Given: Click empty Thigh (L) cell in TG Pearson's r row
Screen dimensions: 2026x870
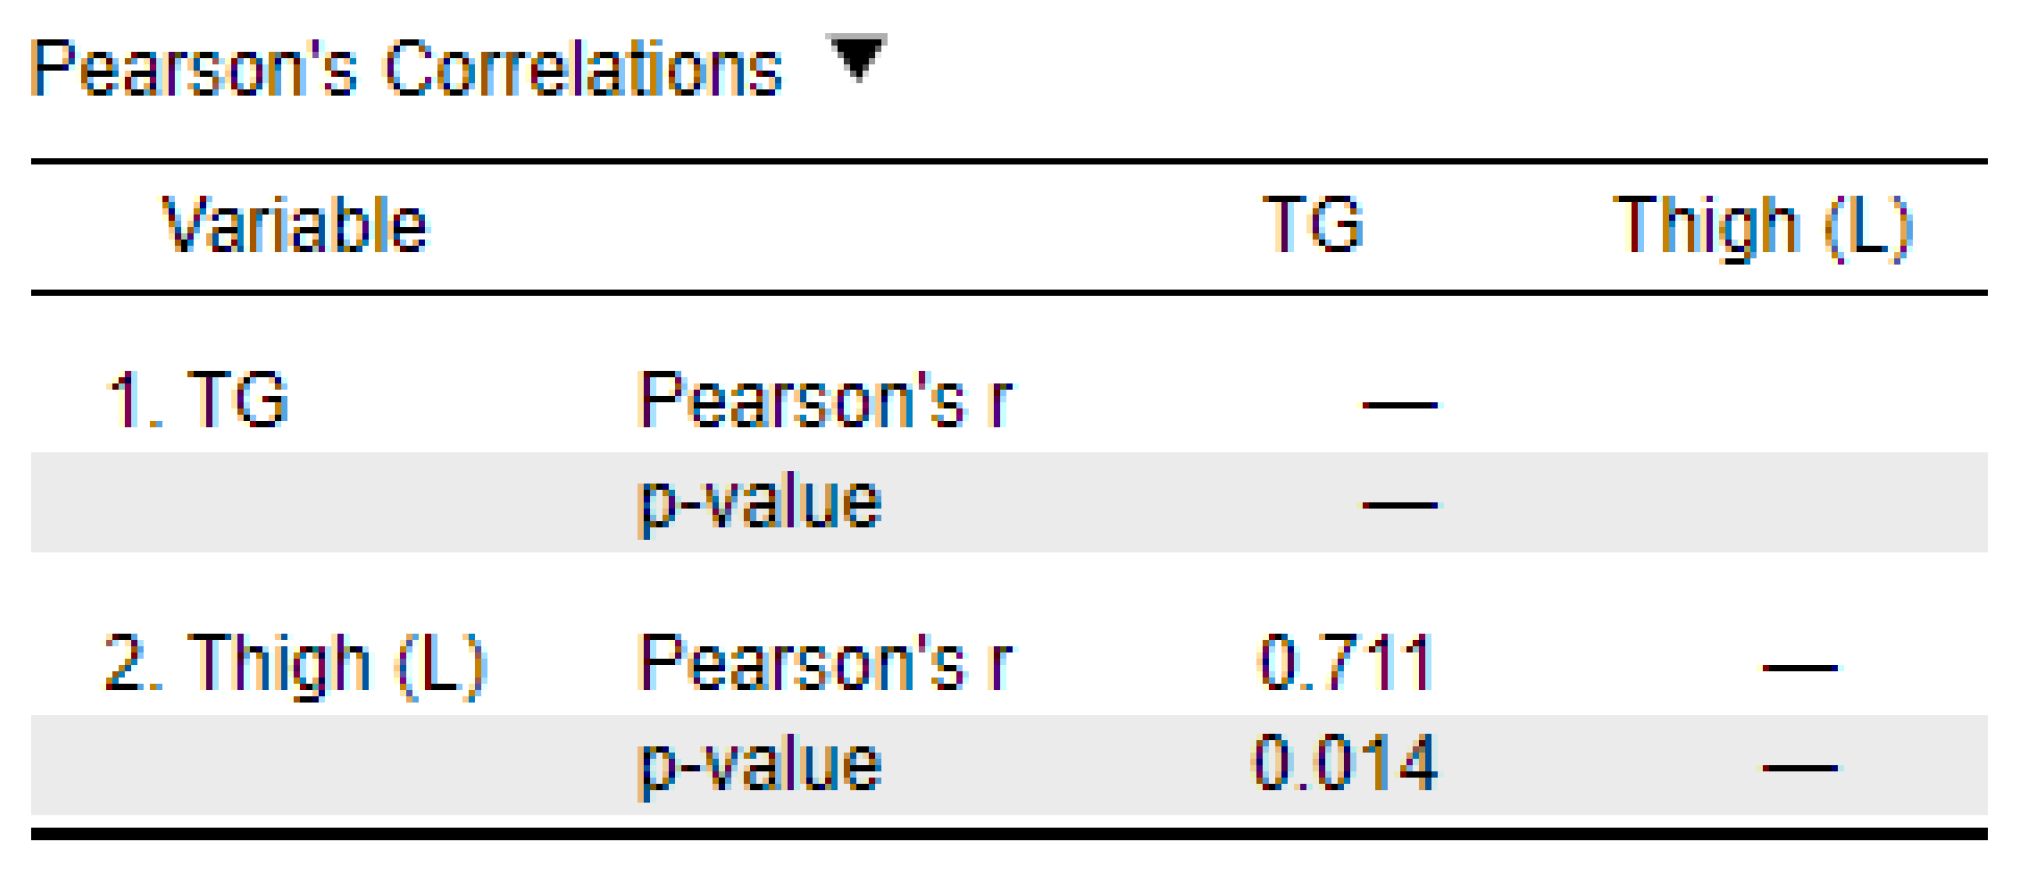Looking at the screenshot, I should (x=1762, y=402).
